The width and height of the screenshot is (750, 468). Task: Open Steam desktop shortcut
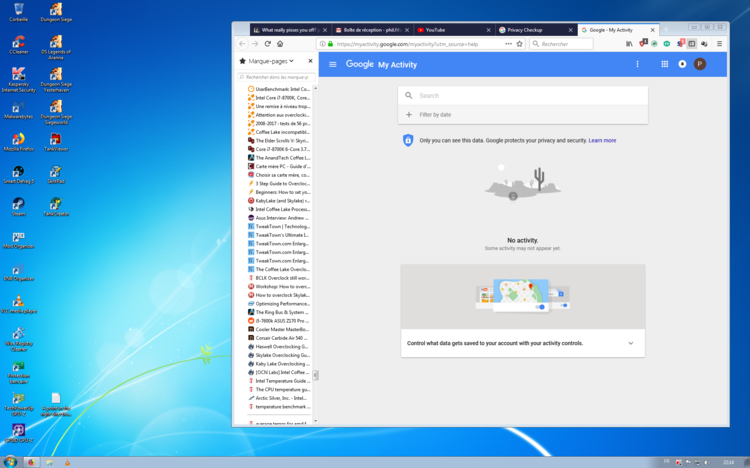[x=19, y=207]
